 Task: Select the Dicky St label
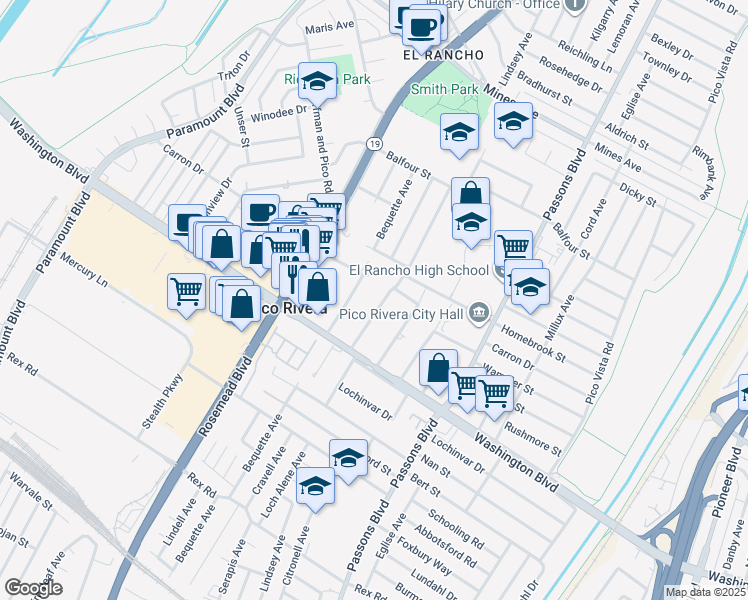(638, 195)
